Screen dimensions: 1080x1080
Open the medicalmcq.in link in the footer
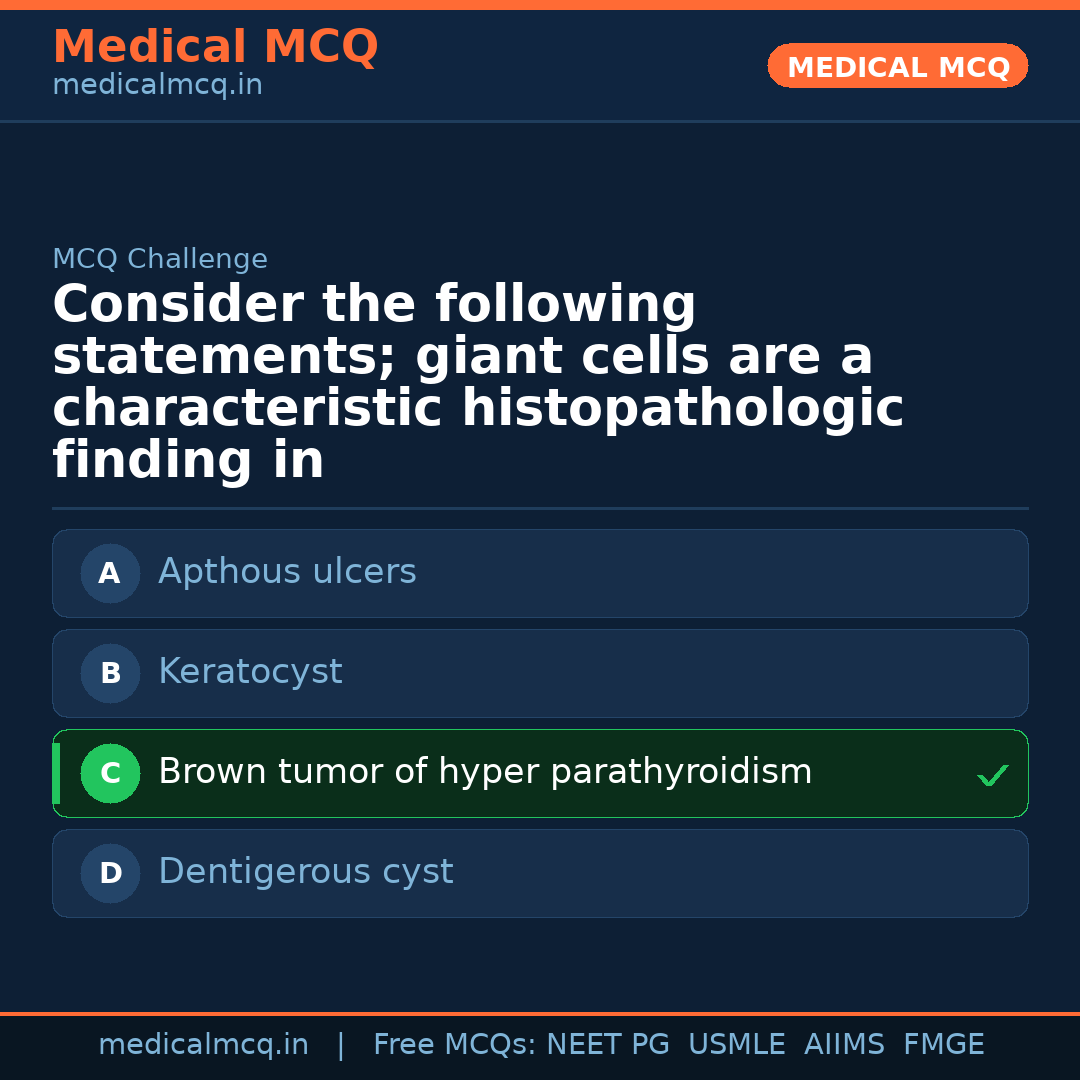pyautogui.click(x=203, y=1045)
